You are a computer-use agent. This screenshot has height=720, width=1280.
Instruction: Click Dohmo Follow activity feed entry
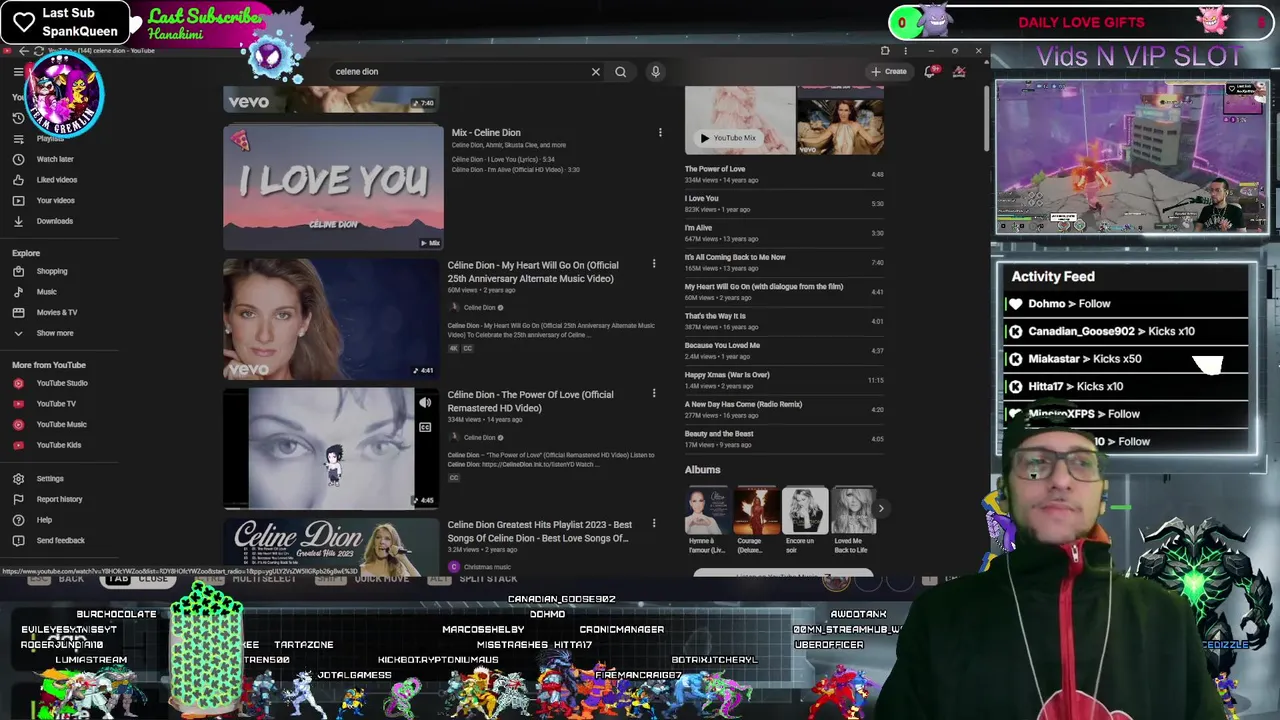pos(1126,304)
